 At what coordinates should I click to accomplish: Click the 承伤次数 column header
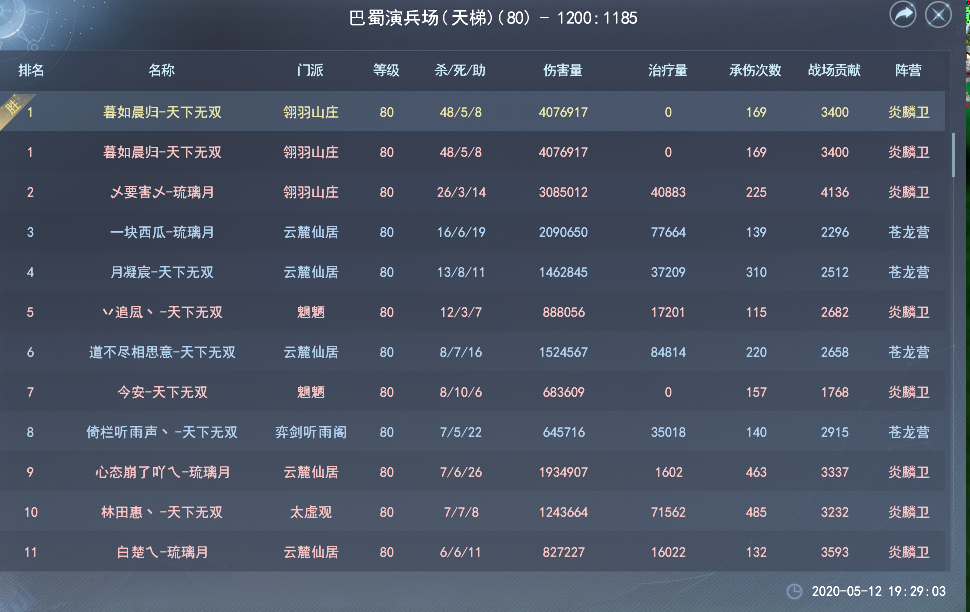click(755, 71)
